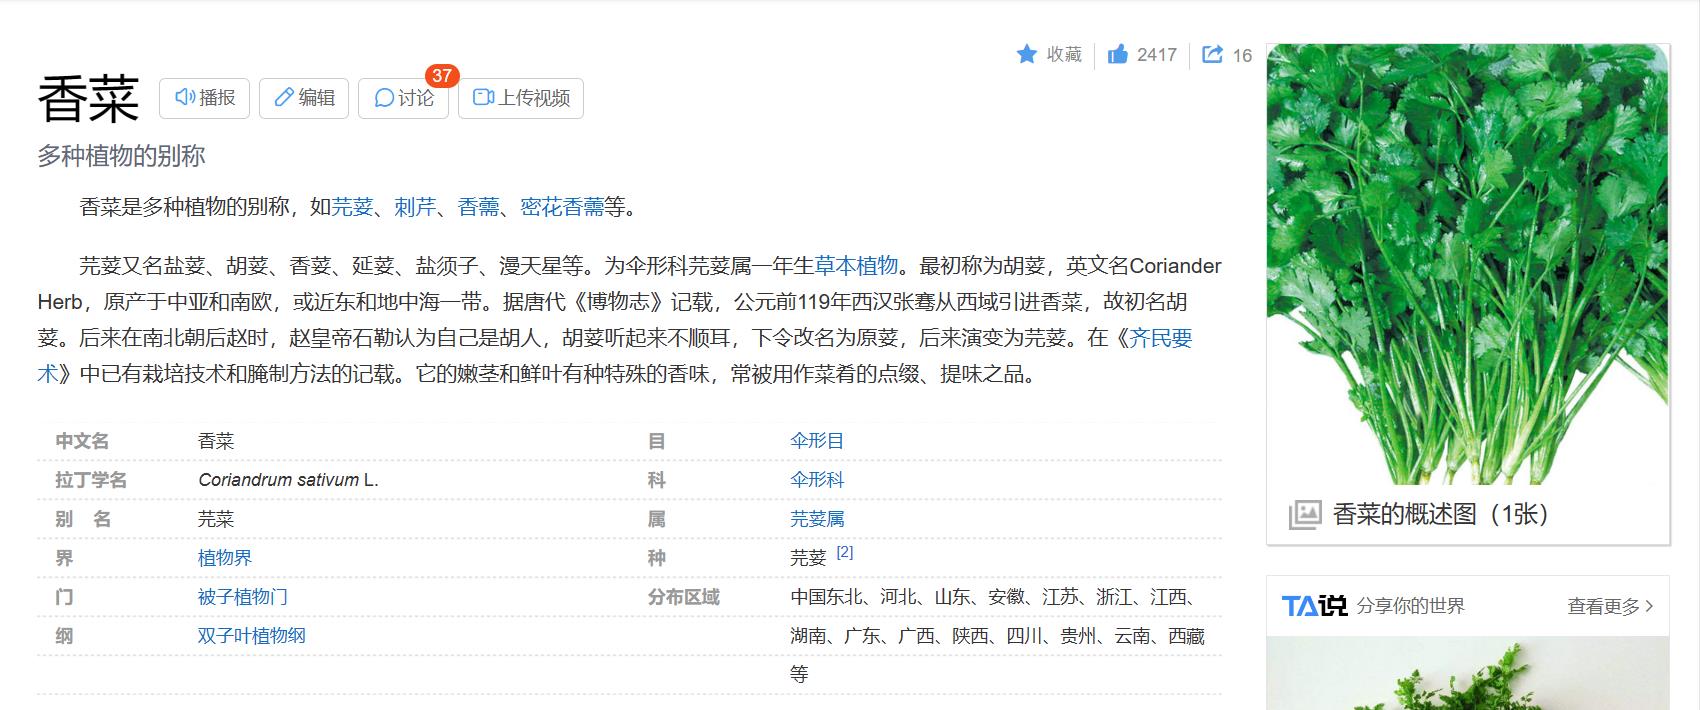
Task: Click the [2] reference superscript
Action: [x=845, y=552]
